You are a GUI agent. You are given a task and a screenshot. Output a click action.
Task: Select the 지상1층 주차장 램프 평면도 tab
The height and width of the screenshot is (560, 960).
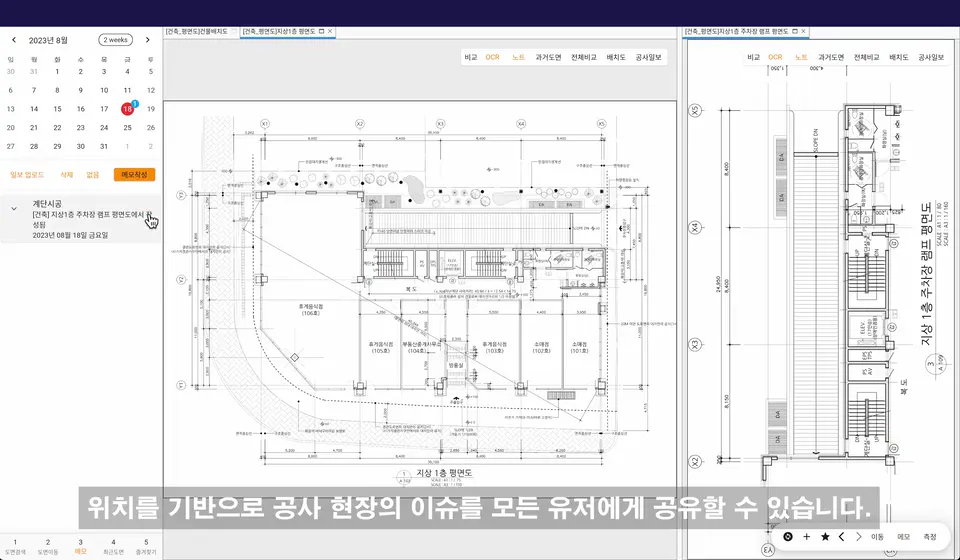coord(736,31)
